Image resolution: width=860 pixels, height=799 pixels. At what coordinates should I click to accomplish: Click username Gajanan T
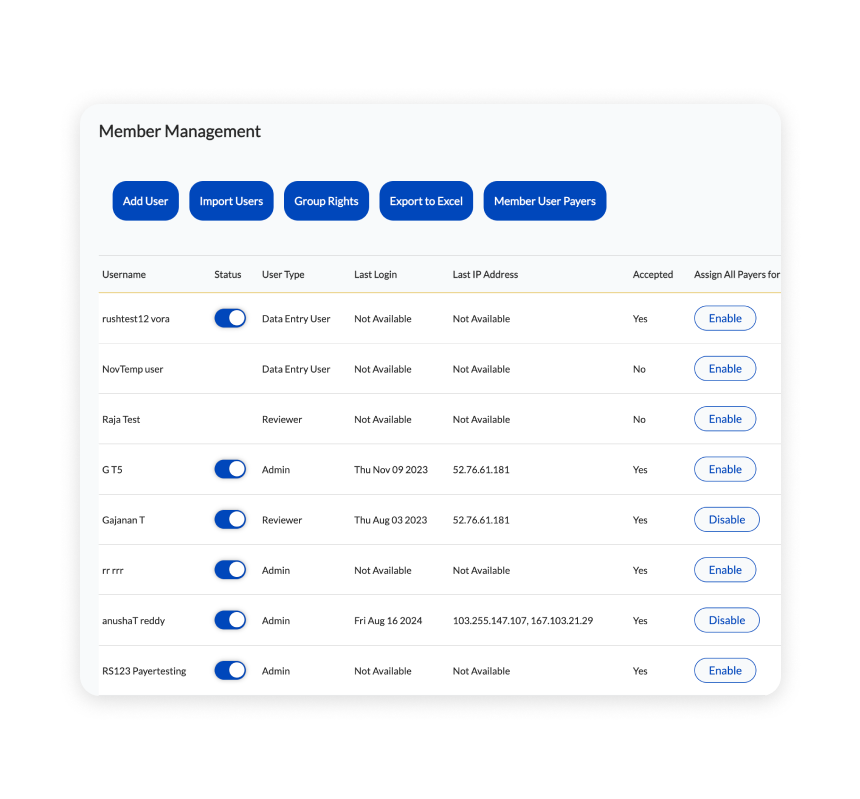coord(123,520)
